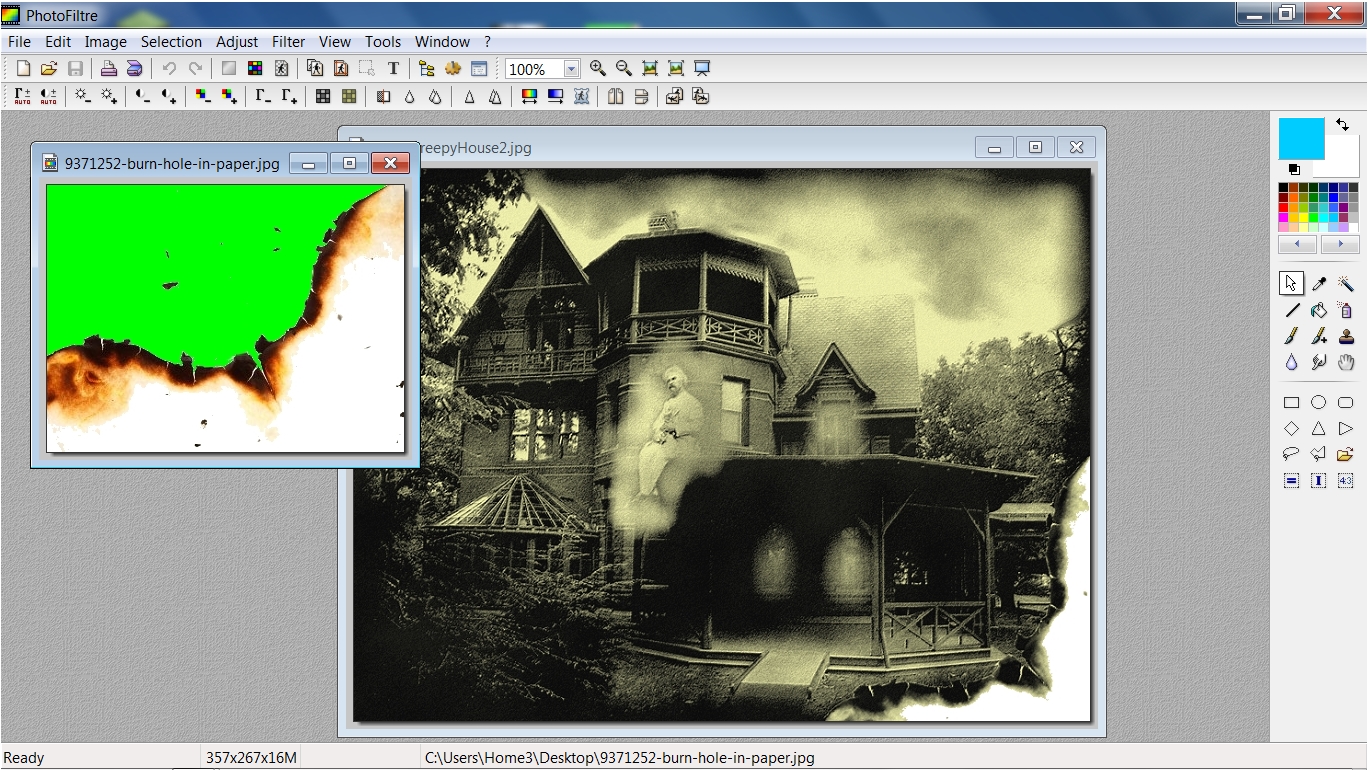The width and height of the screenshot is (1368, 770).
Task: Select the Text tool icon
Action: pyautogui.click(x=393, y=69)
